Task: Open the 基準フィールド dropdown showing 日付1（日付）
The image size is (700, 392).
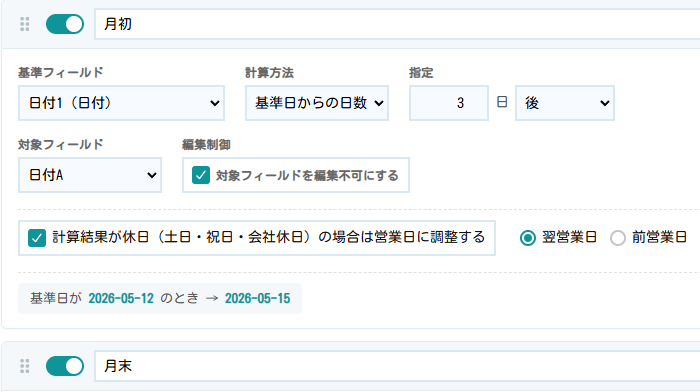Action: point(121,103)
